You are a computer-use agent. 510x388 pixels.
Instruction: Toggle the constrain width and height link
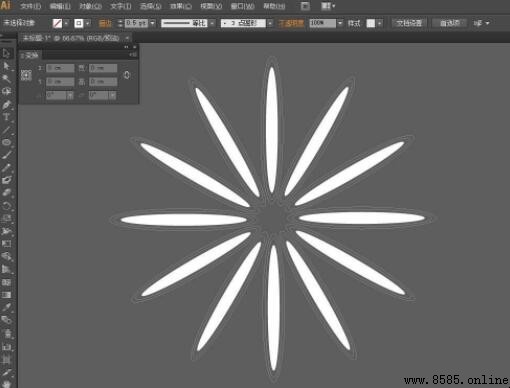pos(126,75)
